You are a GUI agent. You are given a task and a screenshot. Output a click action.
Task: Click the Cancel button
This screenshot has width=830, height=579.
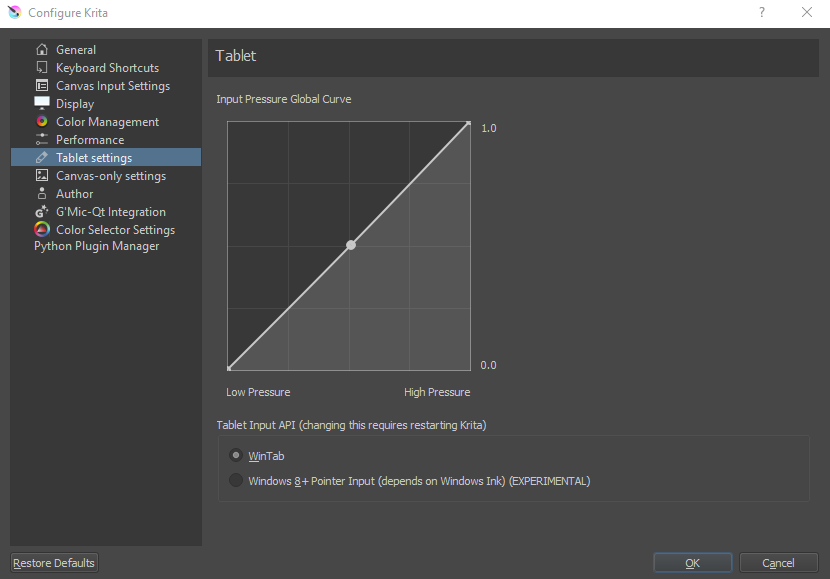tap(778, 563)
